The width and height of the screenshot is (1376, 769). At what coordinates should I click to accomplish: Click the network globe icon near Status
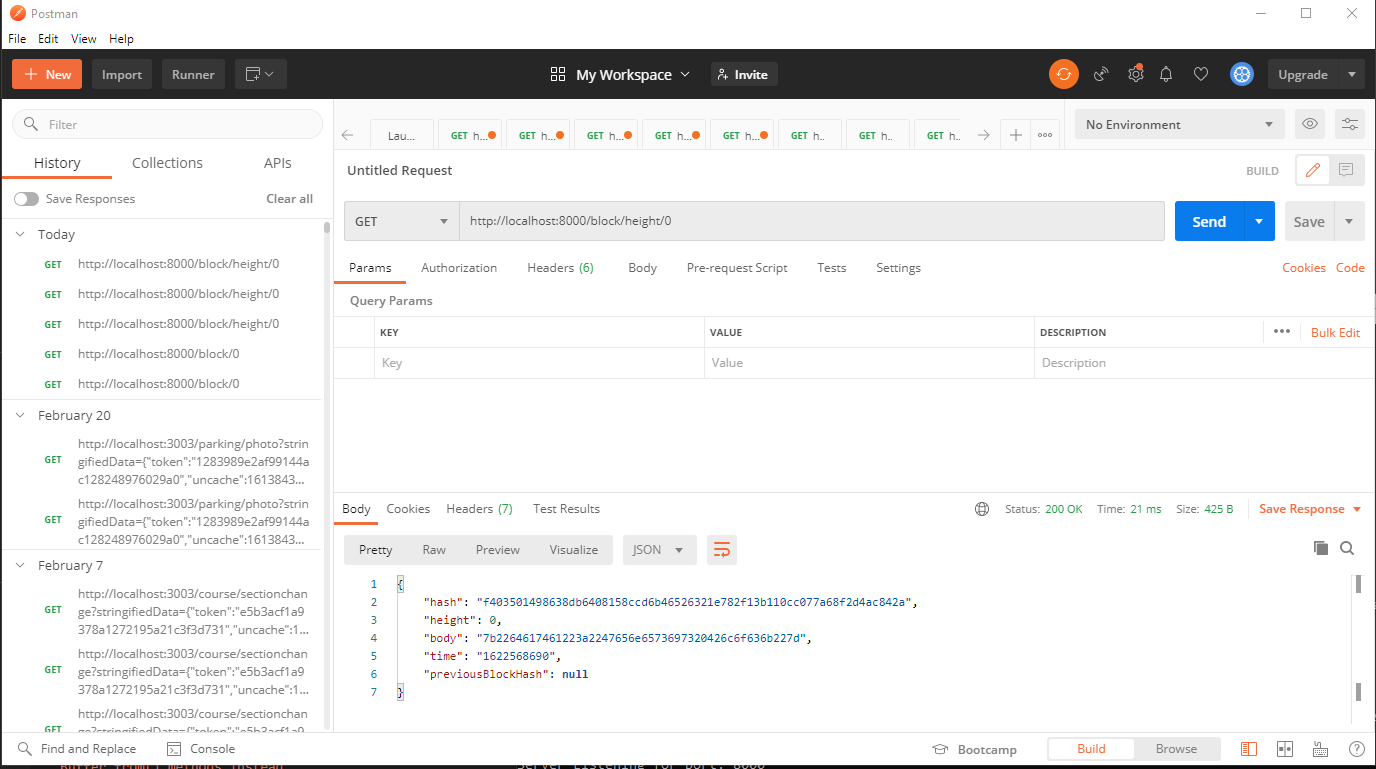(x=982, y=509)
